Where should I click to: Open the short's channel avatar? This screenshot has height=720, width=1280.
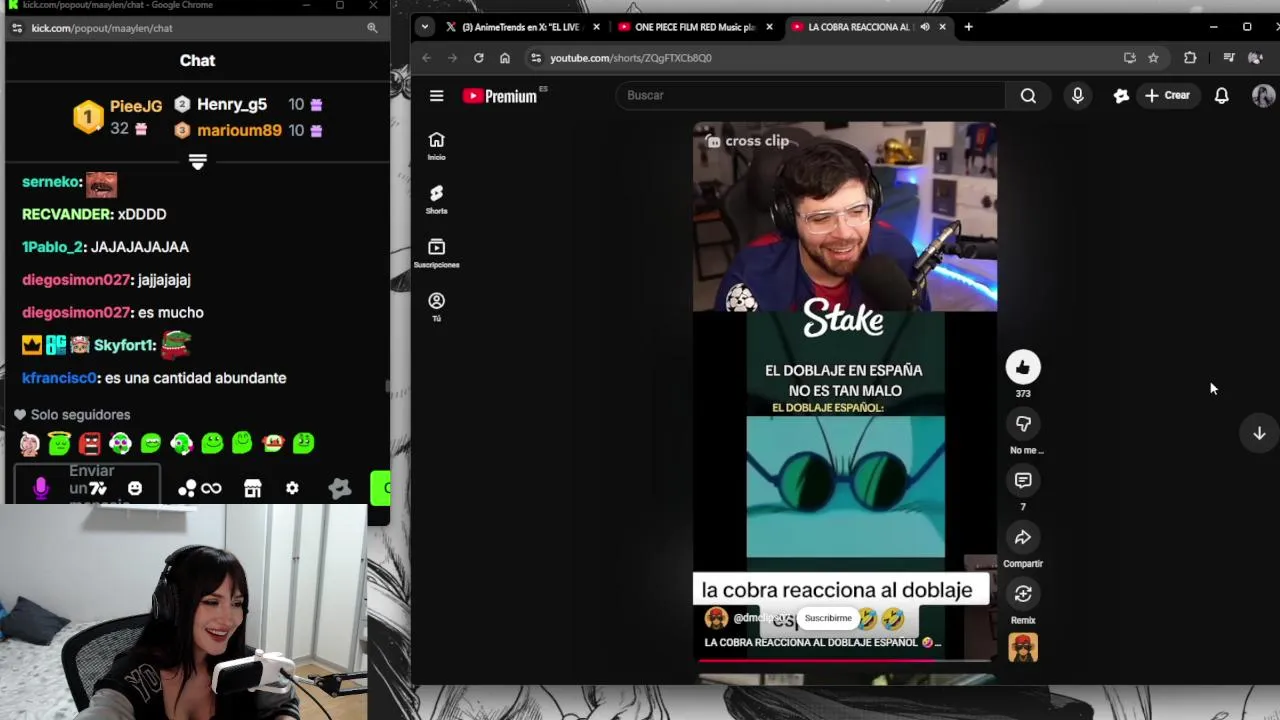pyautogui.click(x=716, y=618)
